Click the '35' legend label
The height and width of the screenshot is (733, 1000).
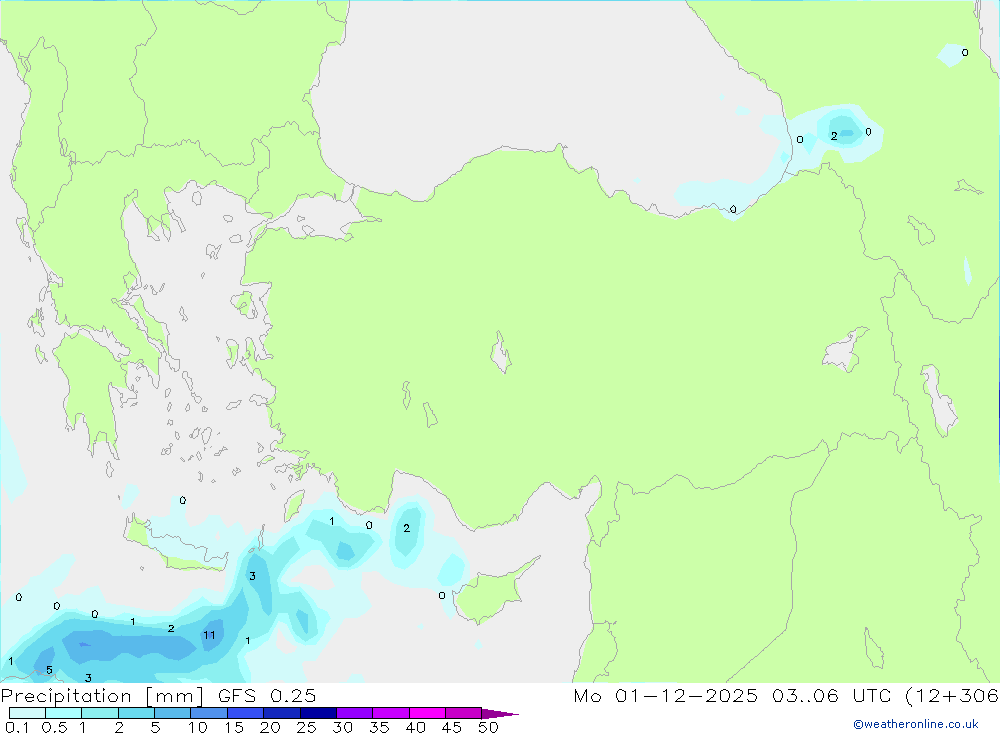point(379,727)
